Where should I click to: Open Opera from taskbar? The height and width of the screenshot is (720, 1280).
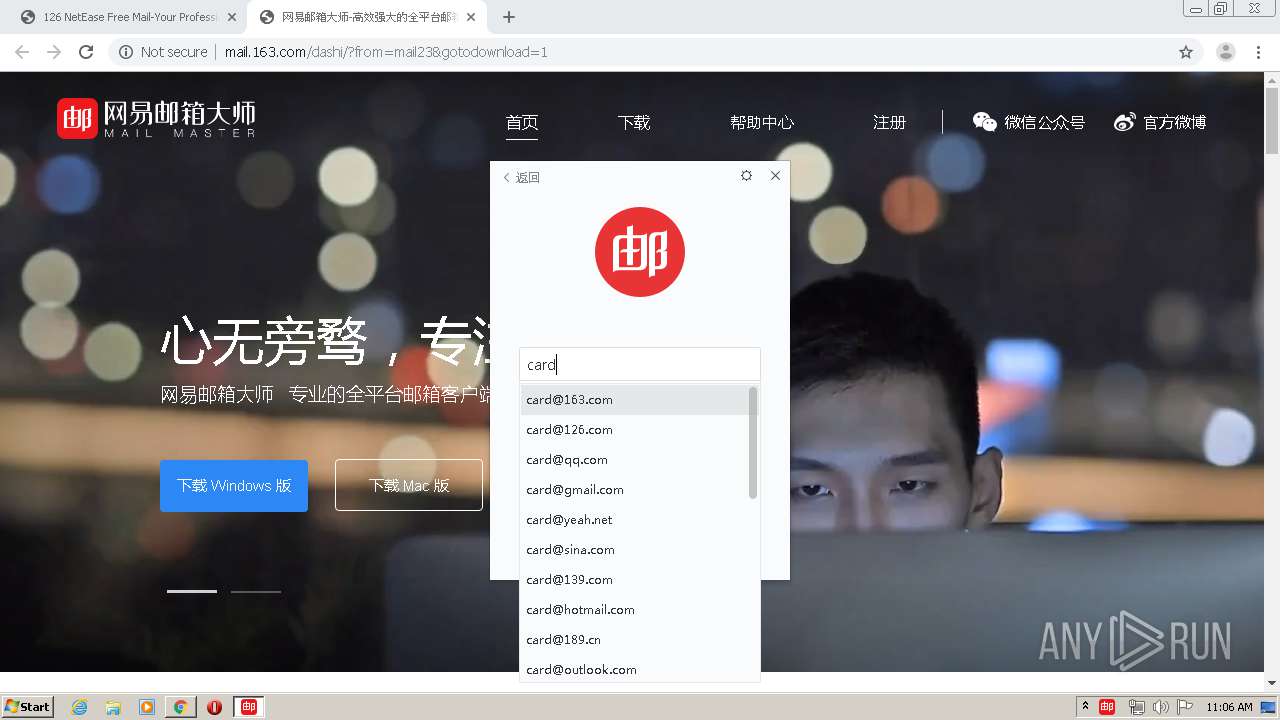tap(215, 707)
